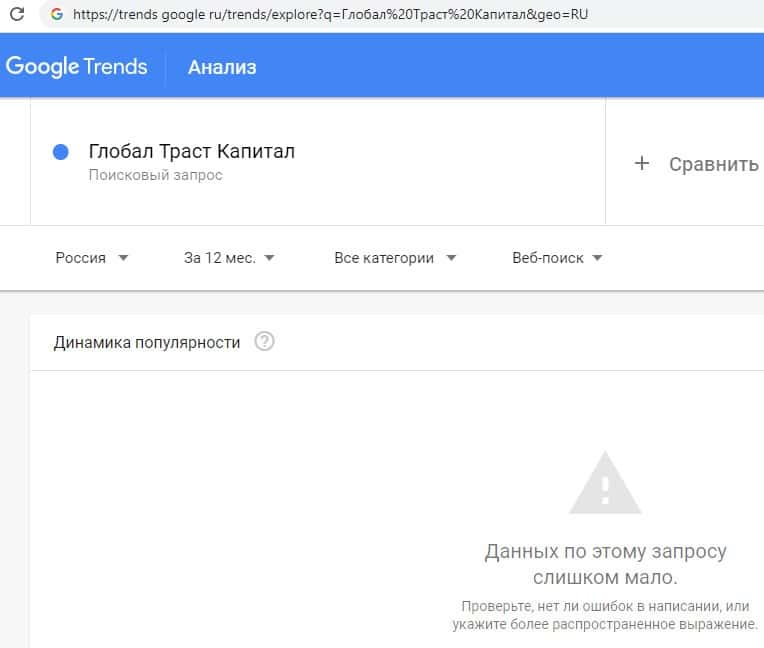
Task: Click the arrow next to Веб-поиск
Action: [x=597, y=258]
